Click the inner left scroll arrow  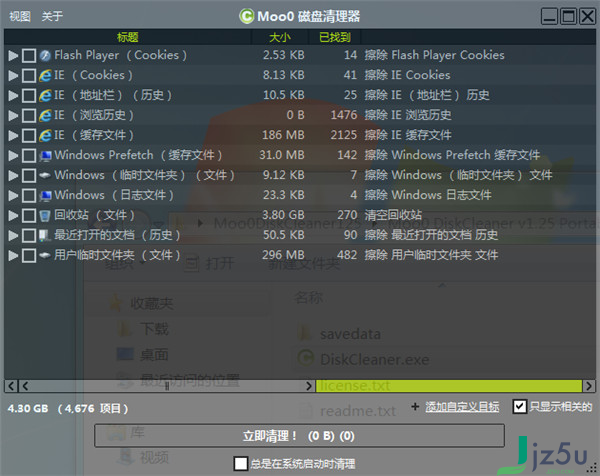[25, 386]
